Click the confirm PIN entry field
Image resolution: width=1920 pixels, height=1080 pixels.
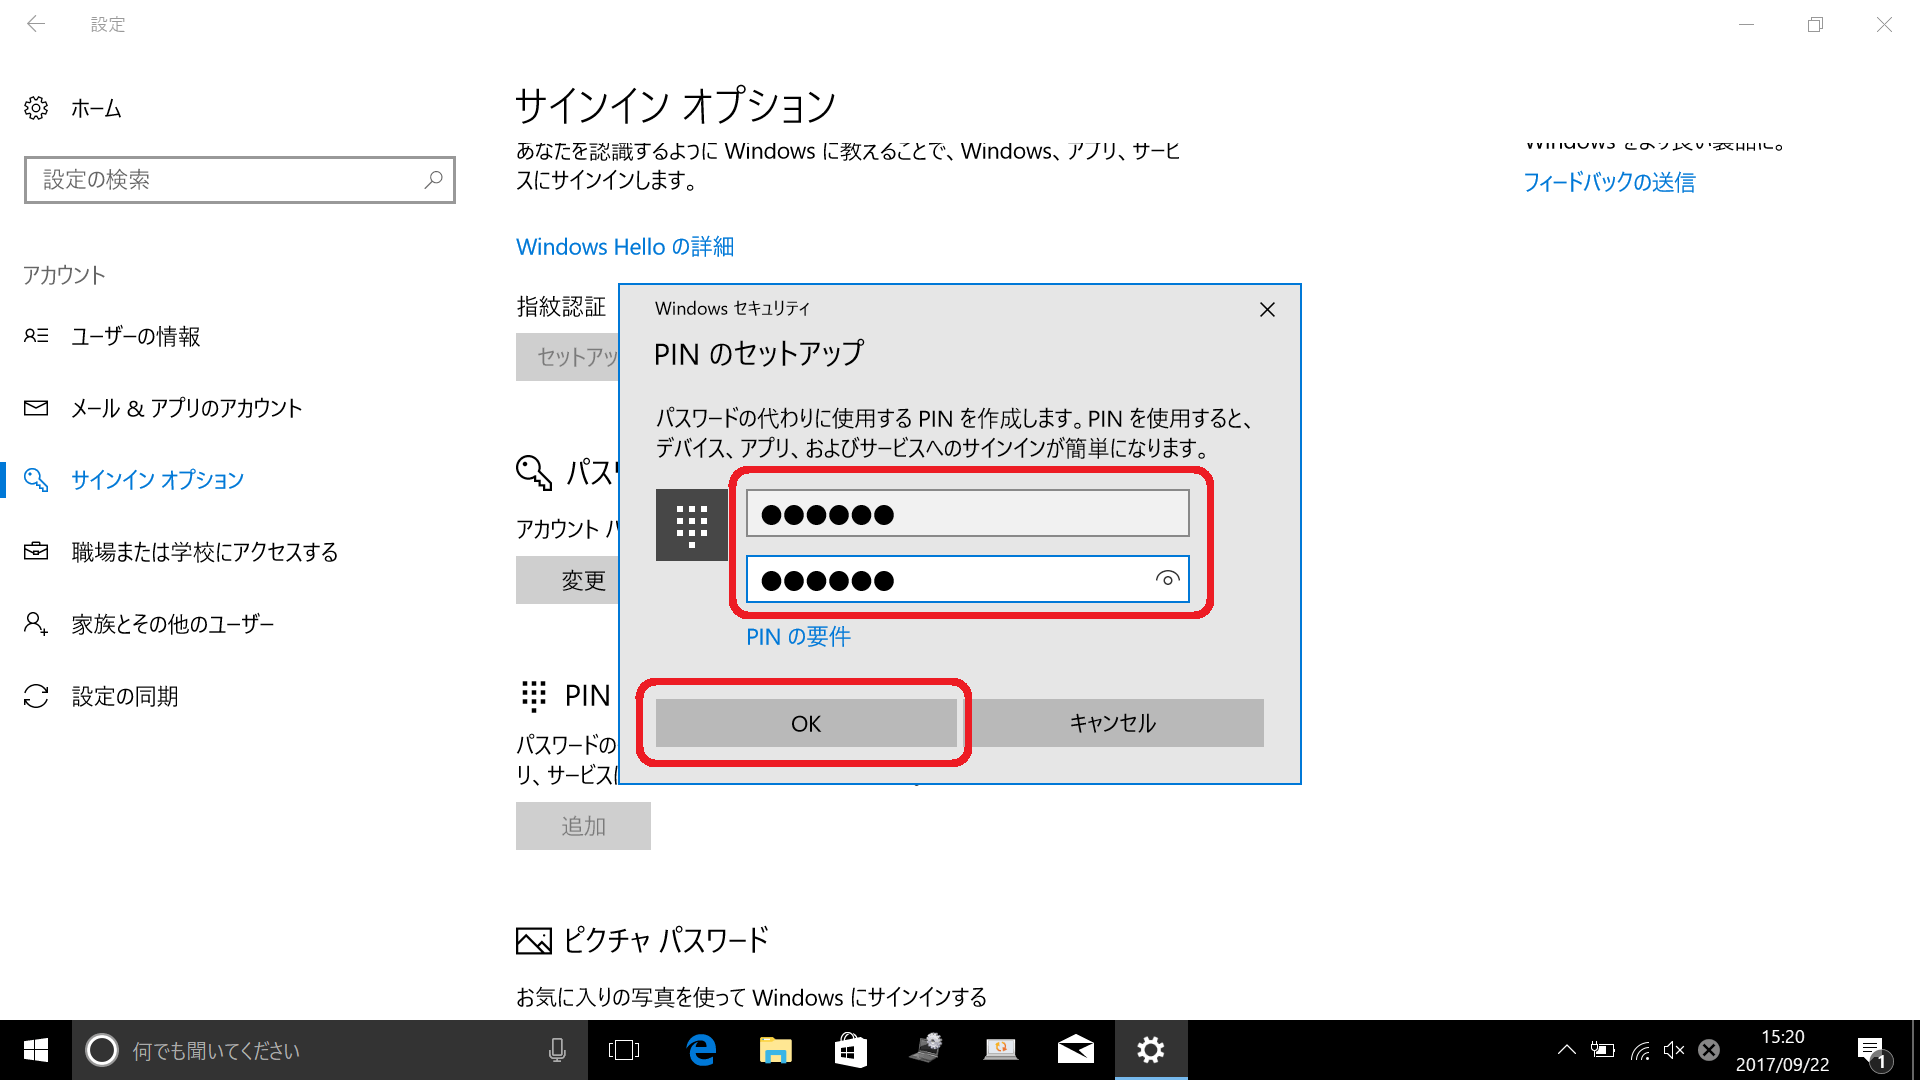tap(968, 580)
